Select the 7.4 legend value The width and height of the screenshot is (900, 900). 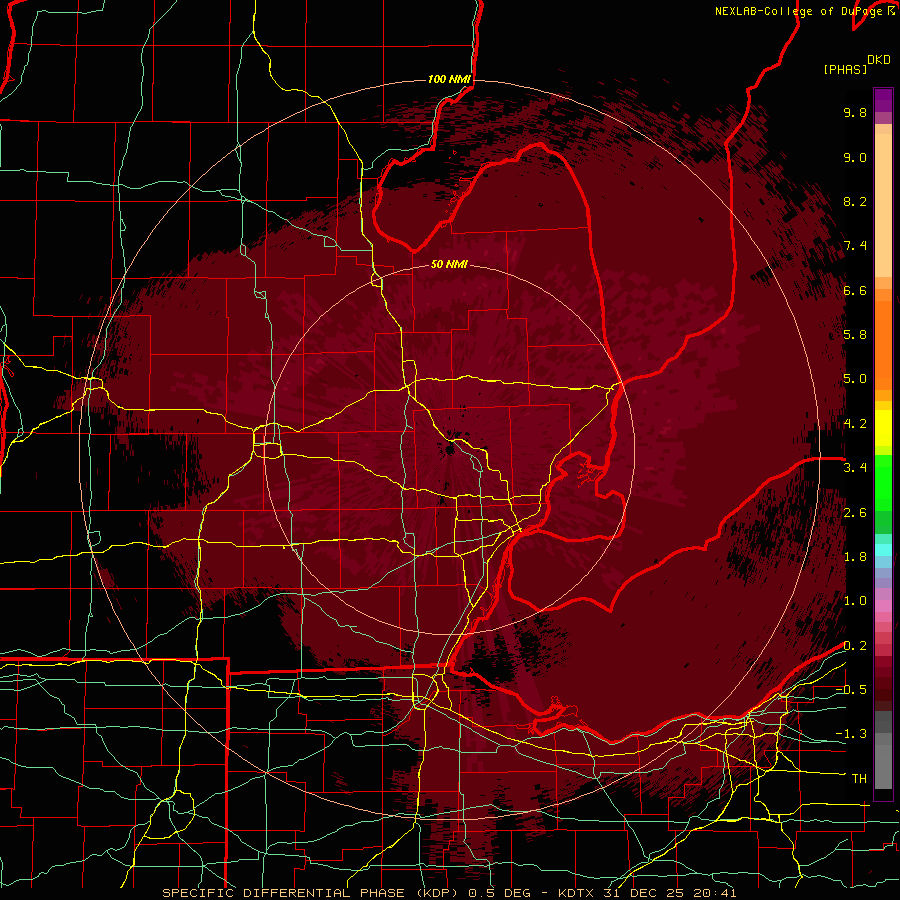(x=855, y=246)
